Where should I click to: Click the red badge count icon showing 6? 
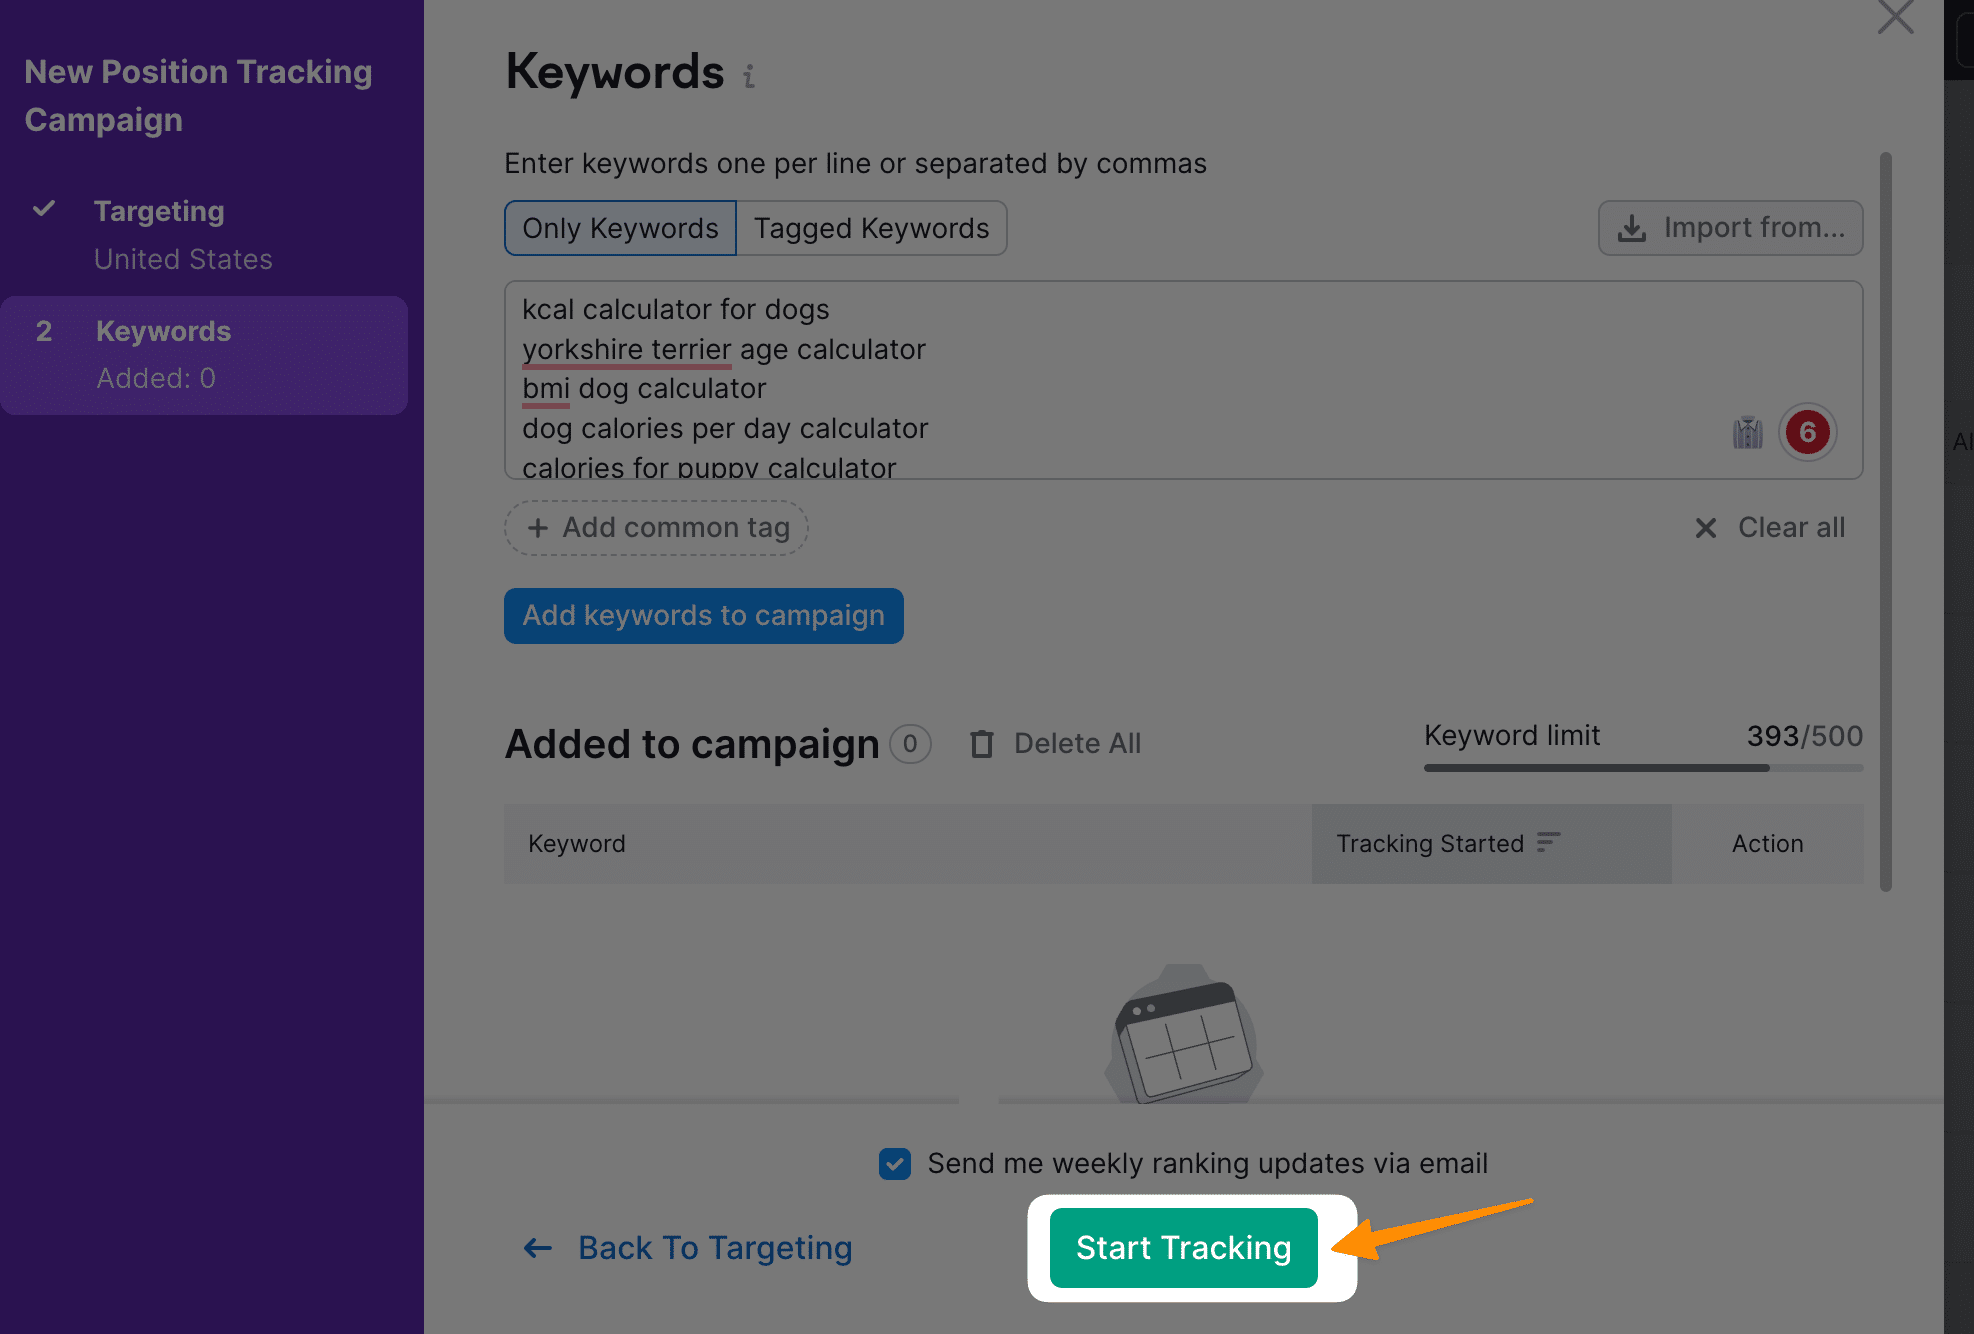tap(1806, 432)
